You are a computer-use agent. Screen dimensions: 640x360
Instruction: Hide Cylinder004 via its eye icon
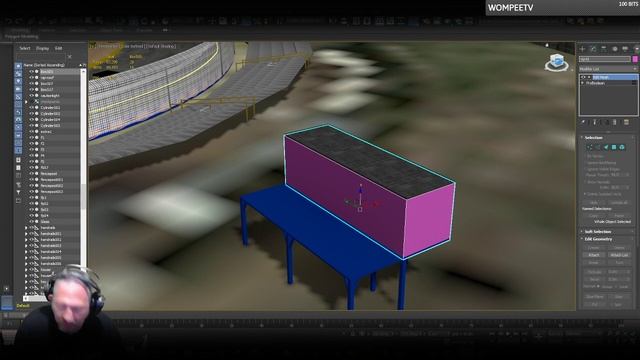click(31, 120)
